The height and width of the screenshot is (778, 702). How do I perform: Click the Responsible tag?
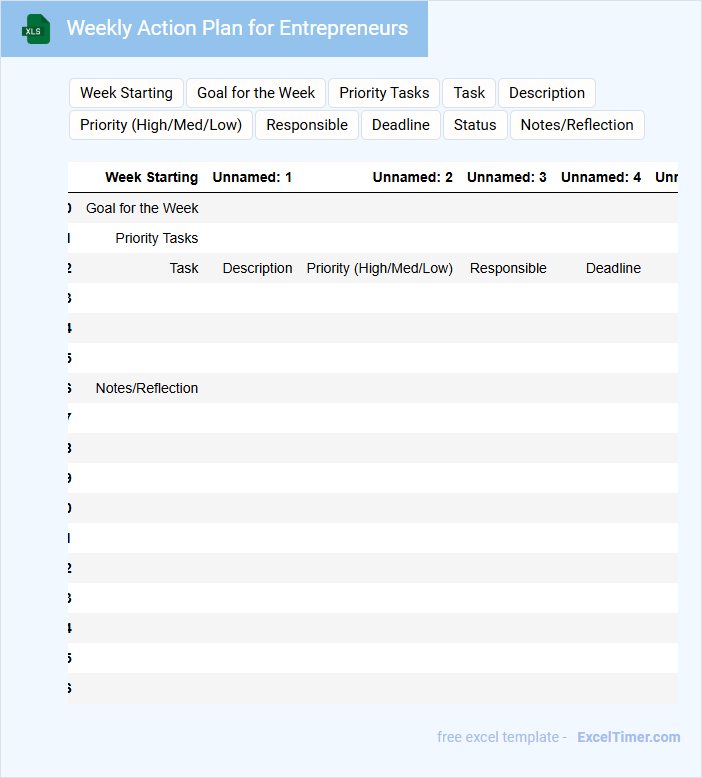click(x=307, y=125)
